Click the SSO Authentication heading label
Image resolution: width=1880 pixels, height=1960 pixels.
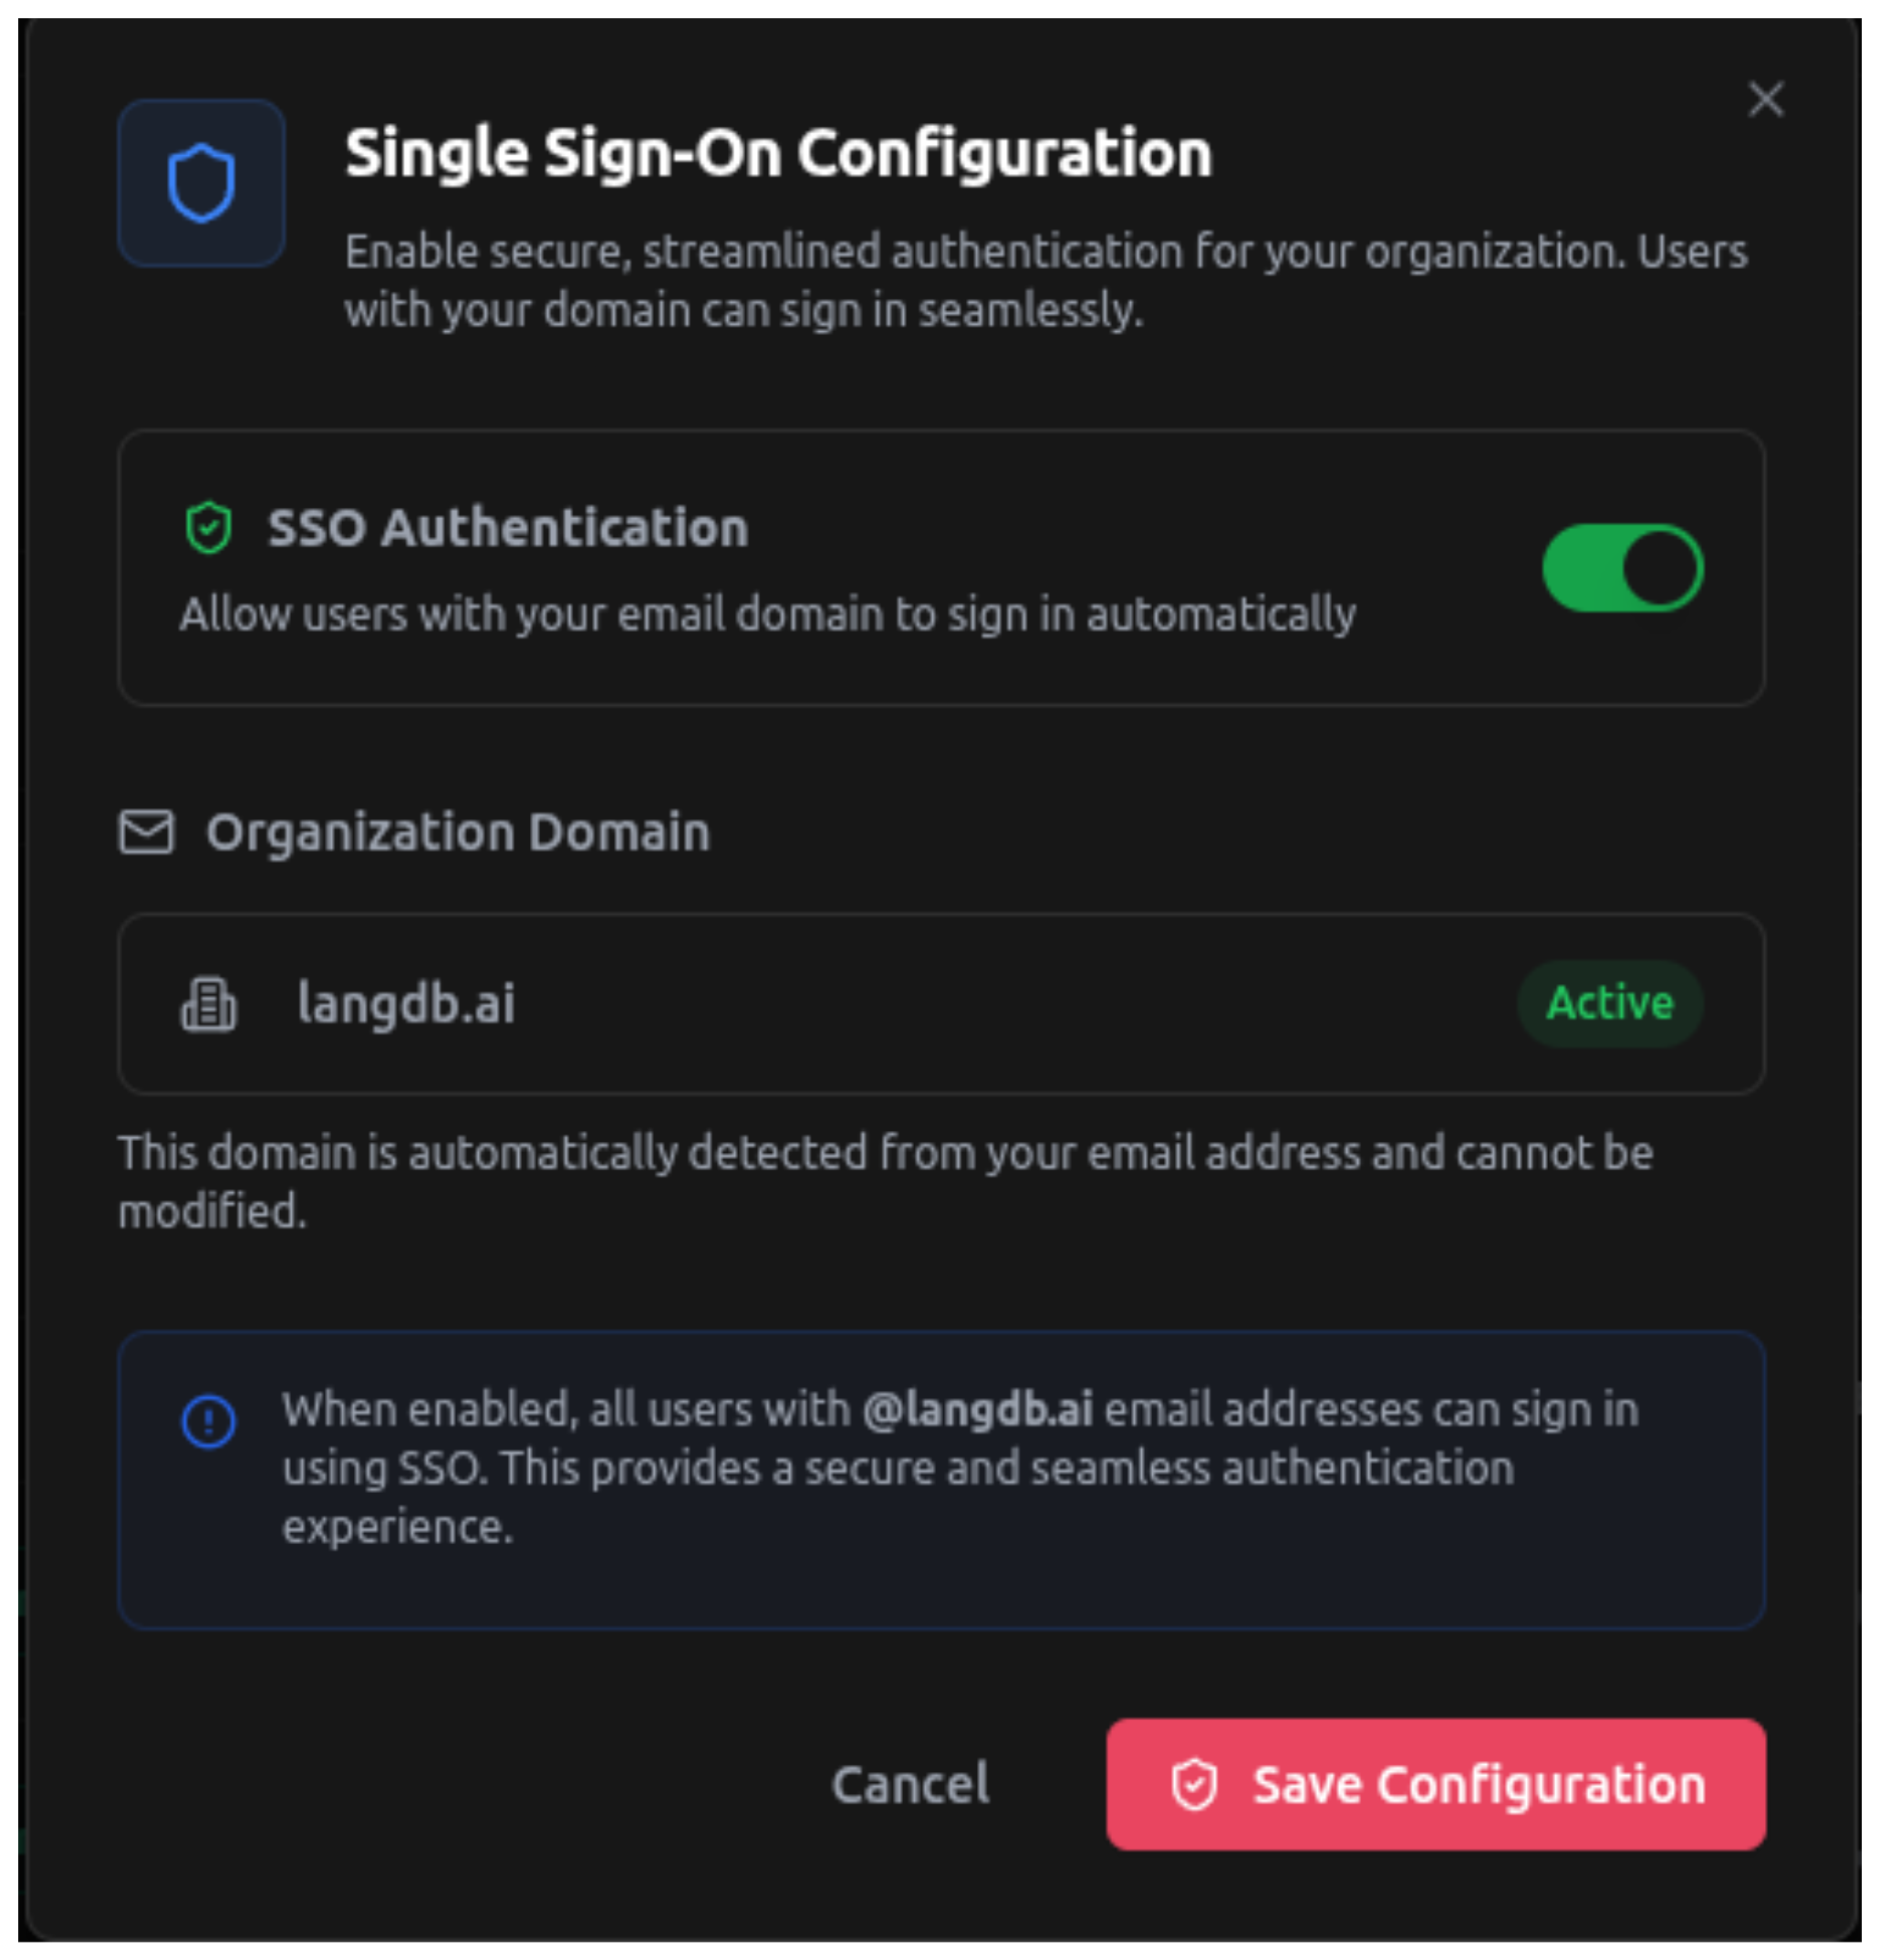(508, 527)
